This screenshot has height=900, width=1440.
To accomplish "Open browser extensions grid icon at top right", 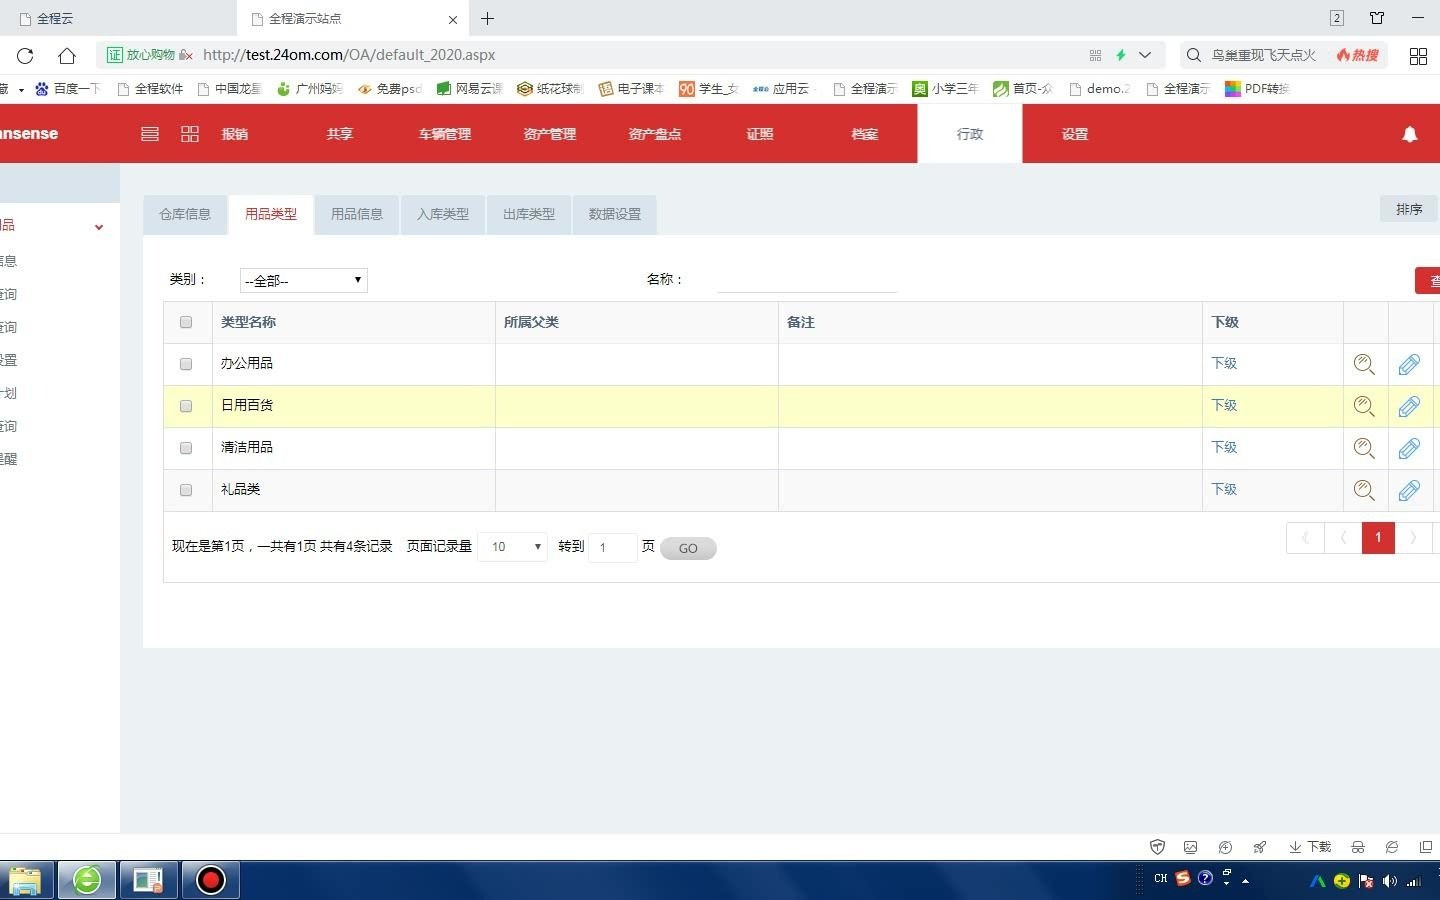I will click(x=1418, y=56).
